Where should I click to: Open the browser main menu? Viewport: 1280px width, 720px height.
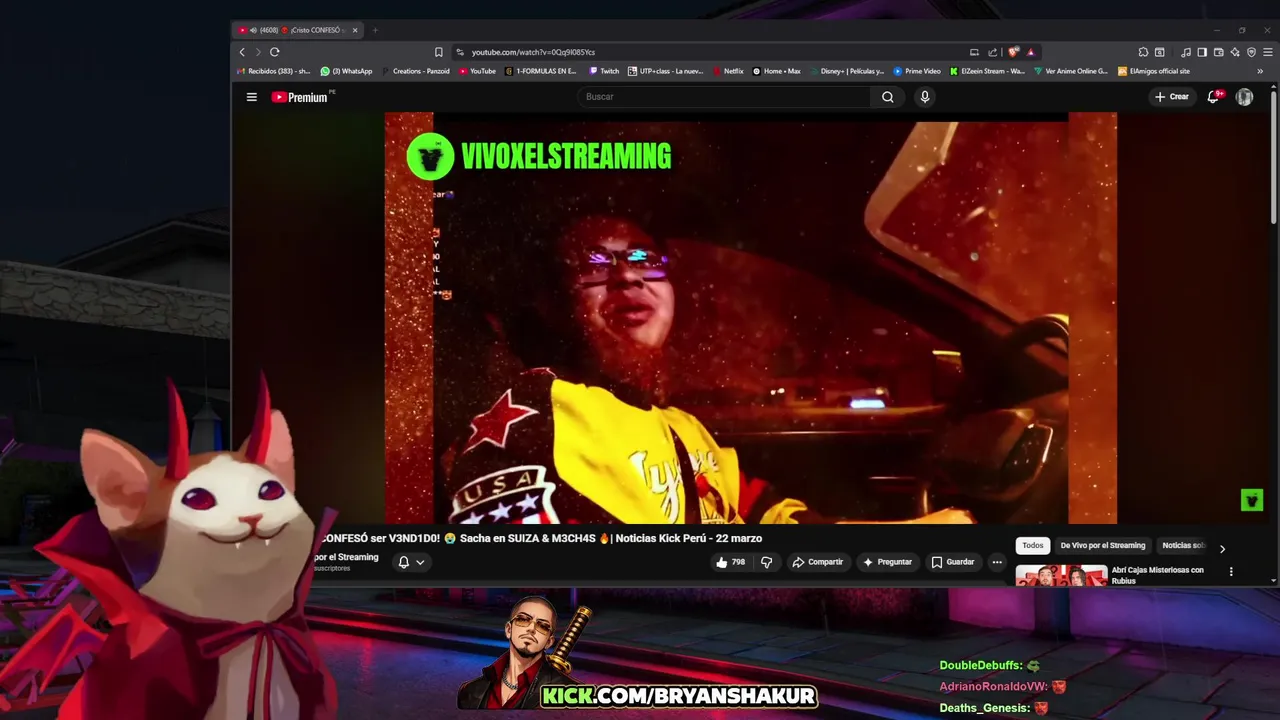[1267, 52]
